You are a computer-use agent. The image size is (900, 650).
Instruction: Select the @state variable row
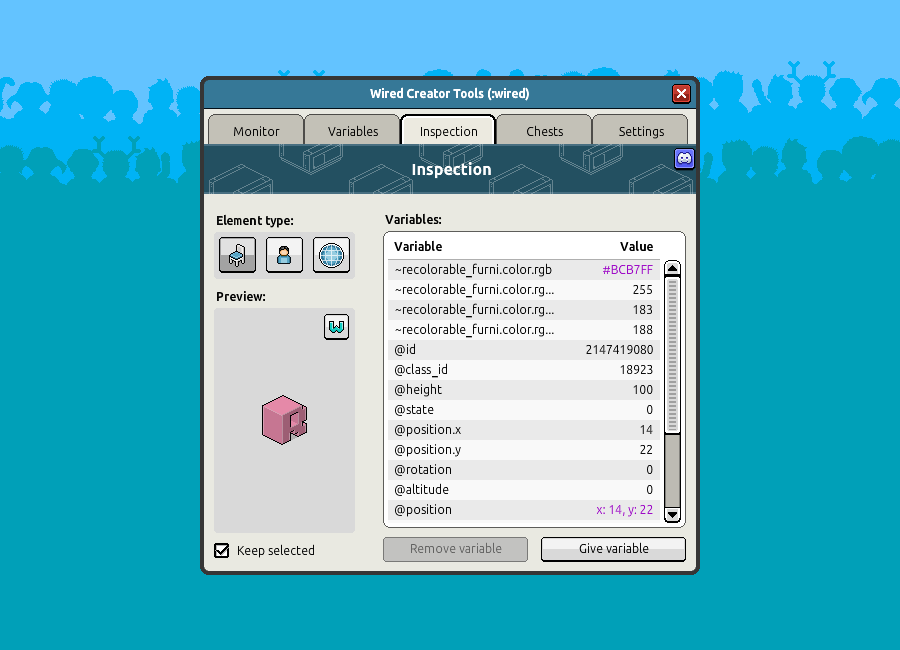[x=523, y=410]
